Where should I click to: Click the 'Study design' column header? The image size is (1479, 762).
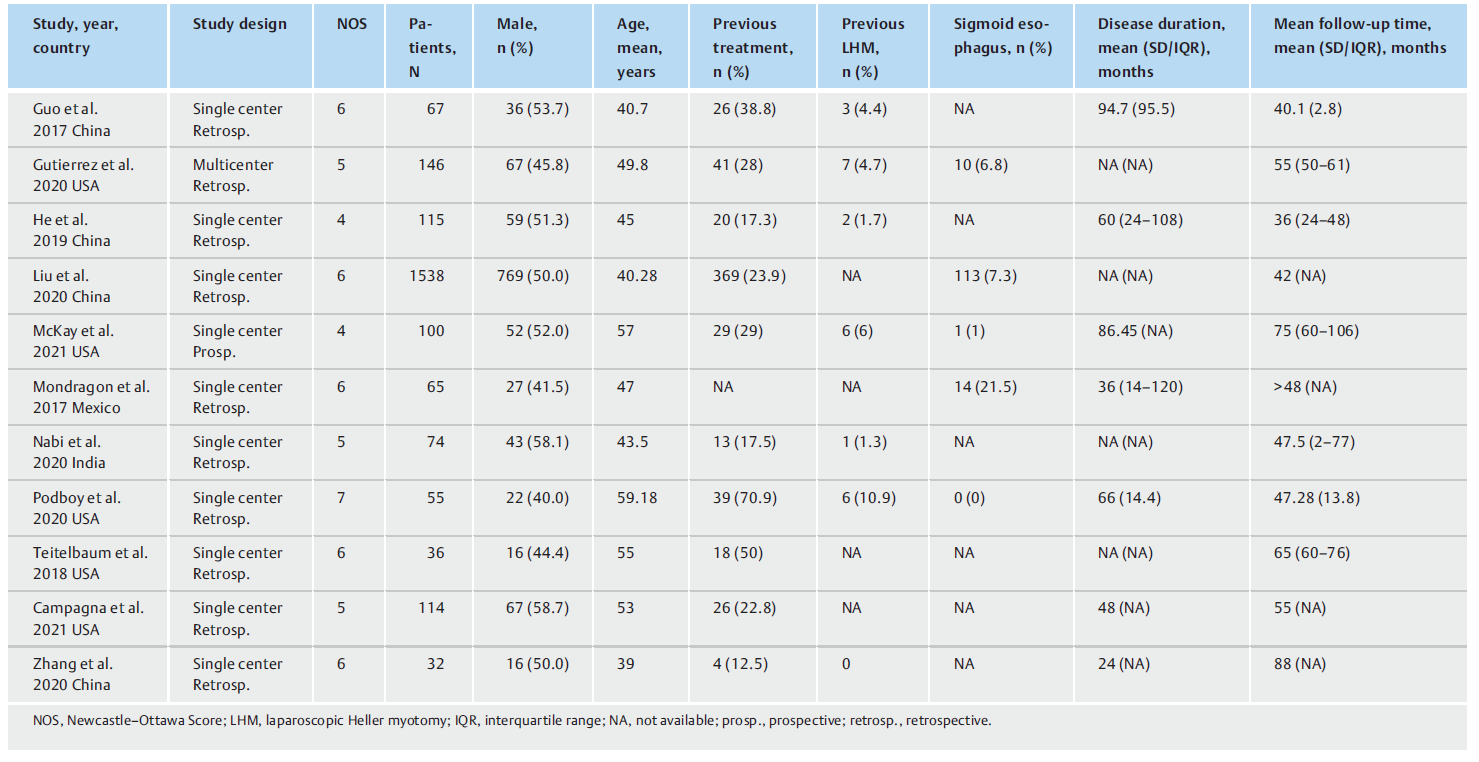239,24
